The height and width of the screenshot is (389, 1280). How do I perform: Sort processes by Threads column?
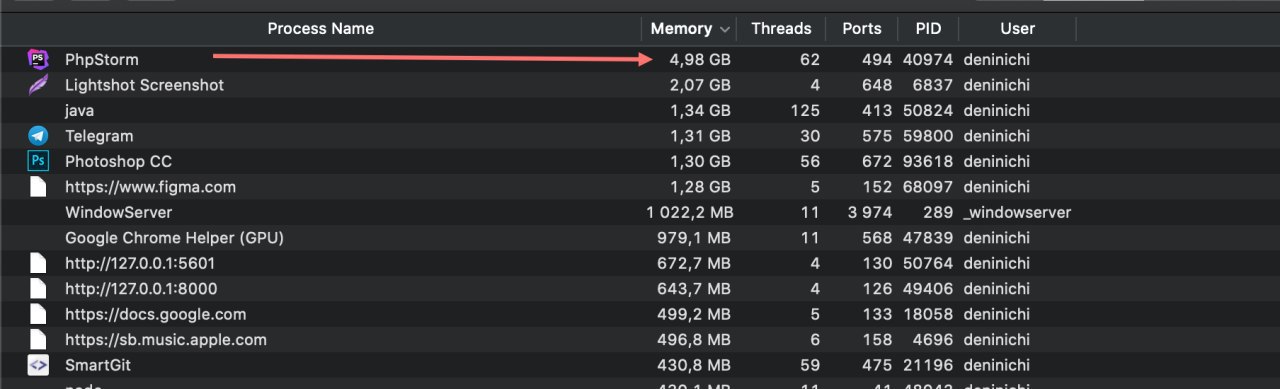[x=781, y=29]
